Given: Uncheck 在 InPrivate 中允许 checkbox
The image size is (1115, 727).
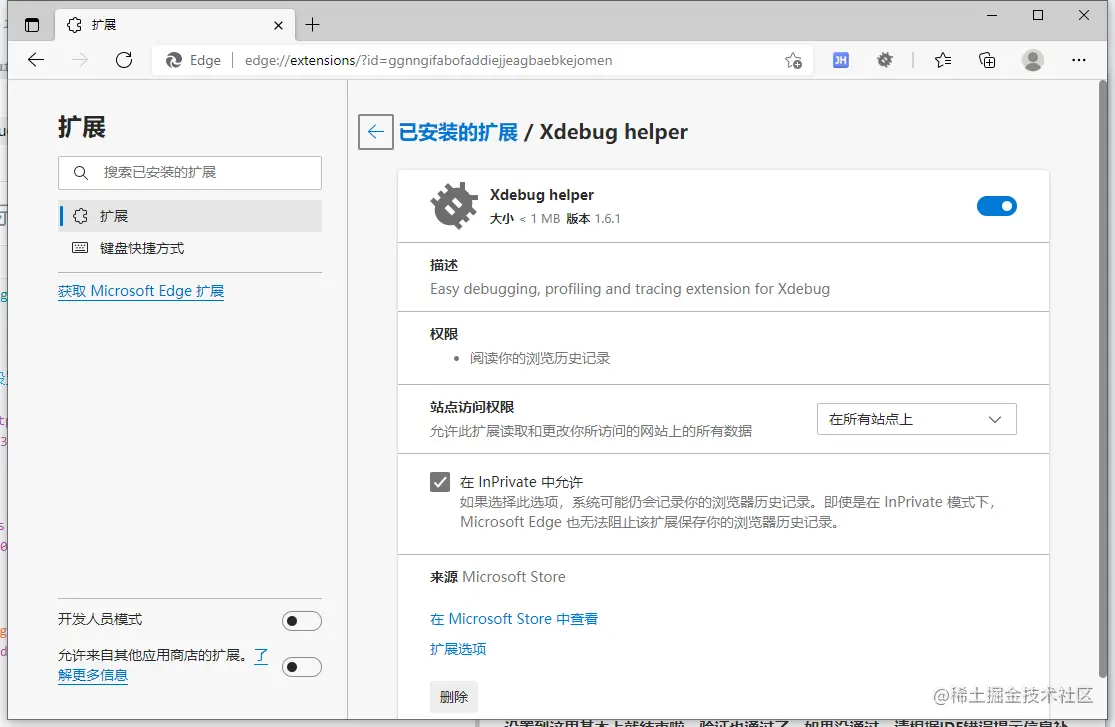Looking at the screenshot, I should click(440, 482).
